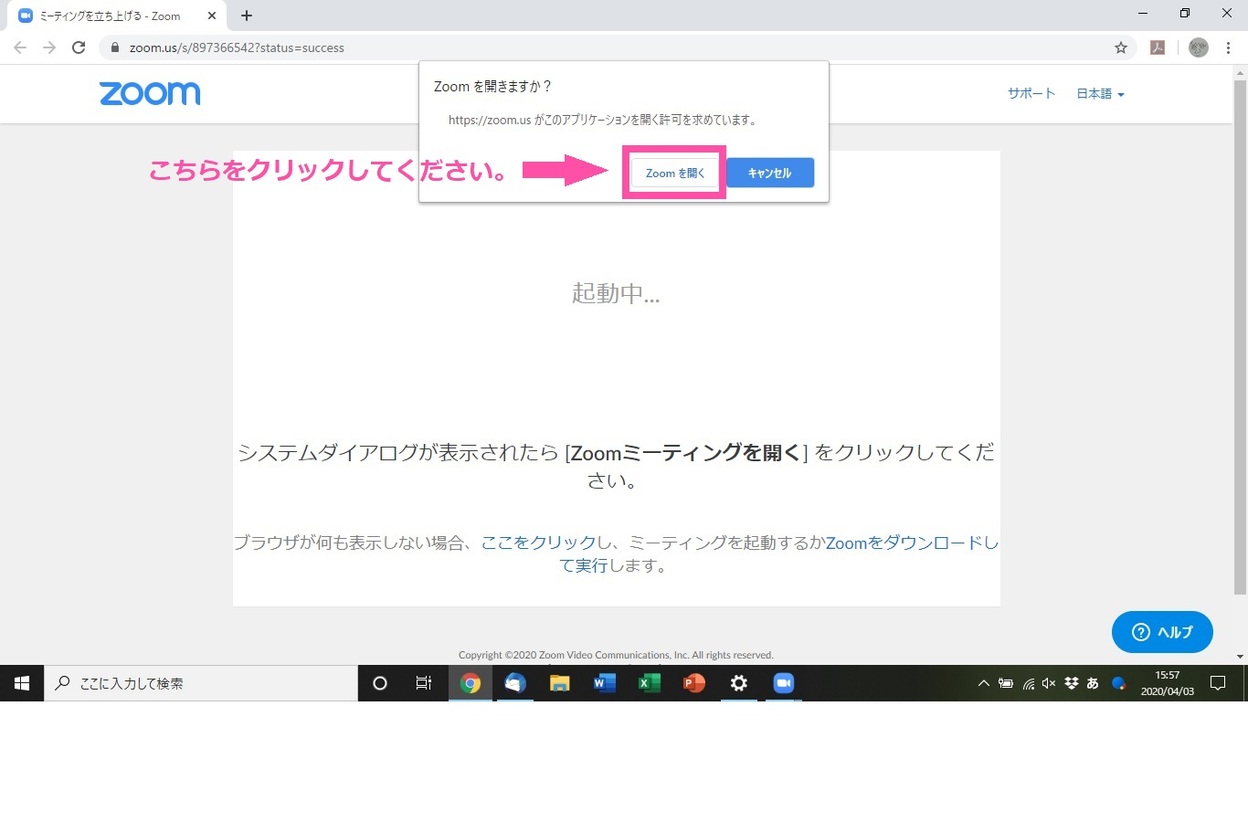The width and height of the screenshot is (1248, 822).
Task: Open the サポート link
Action: [1031, 93]
